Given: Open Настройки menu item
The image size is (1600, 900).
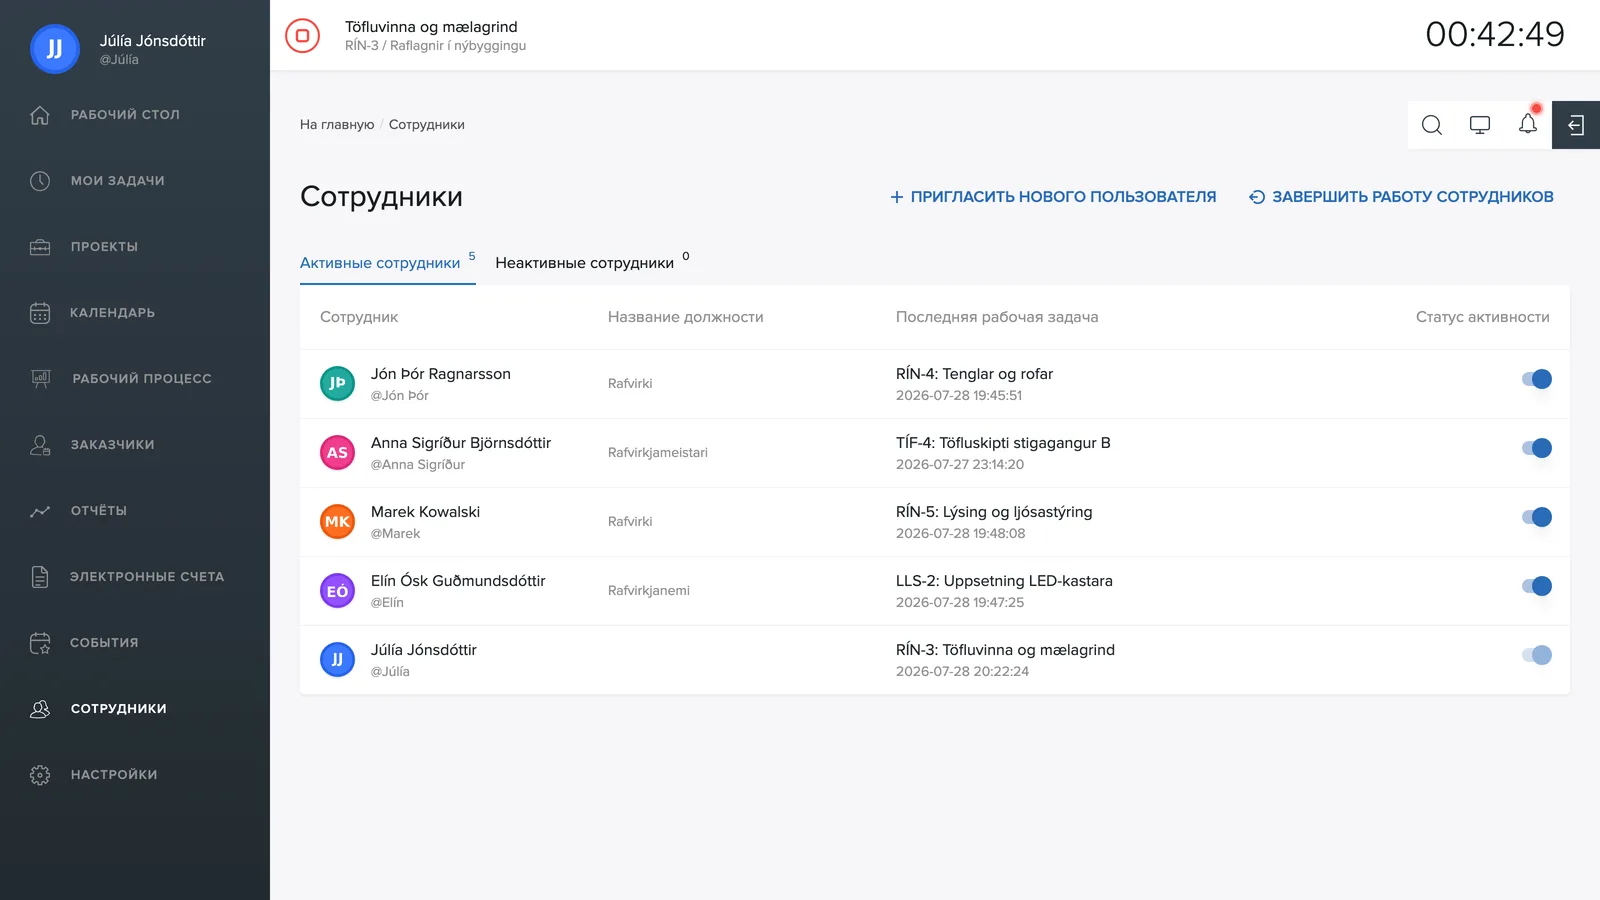Looking at the screenshot, I should tap(114, 775).
